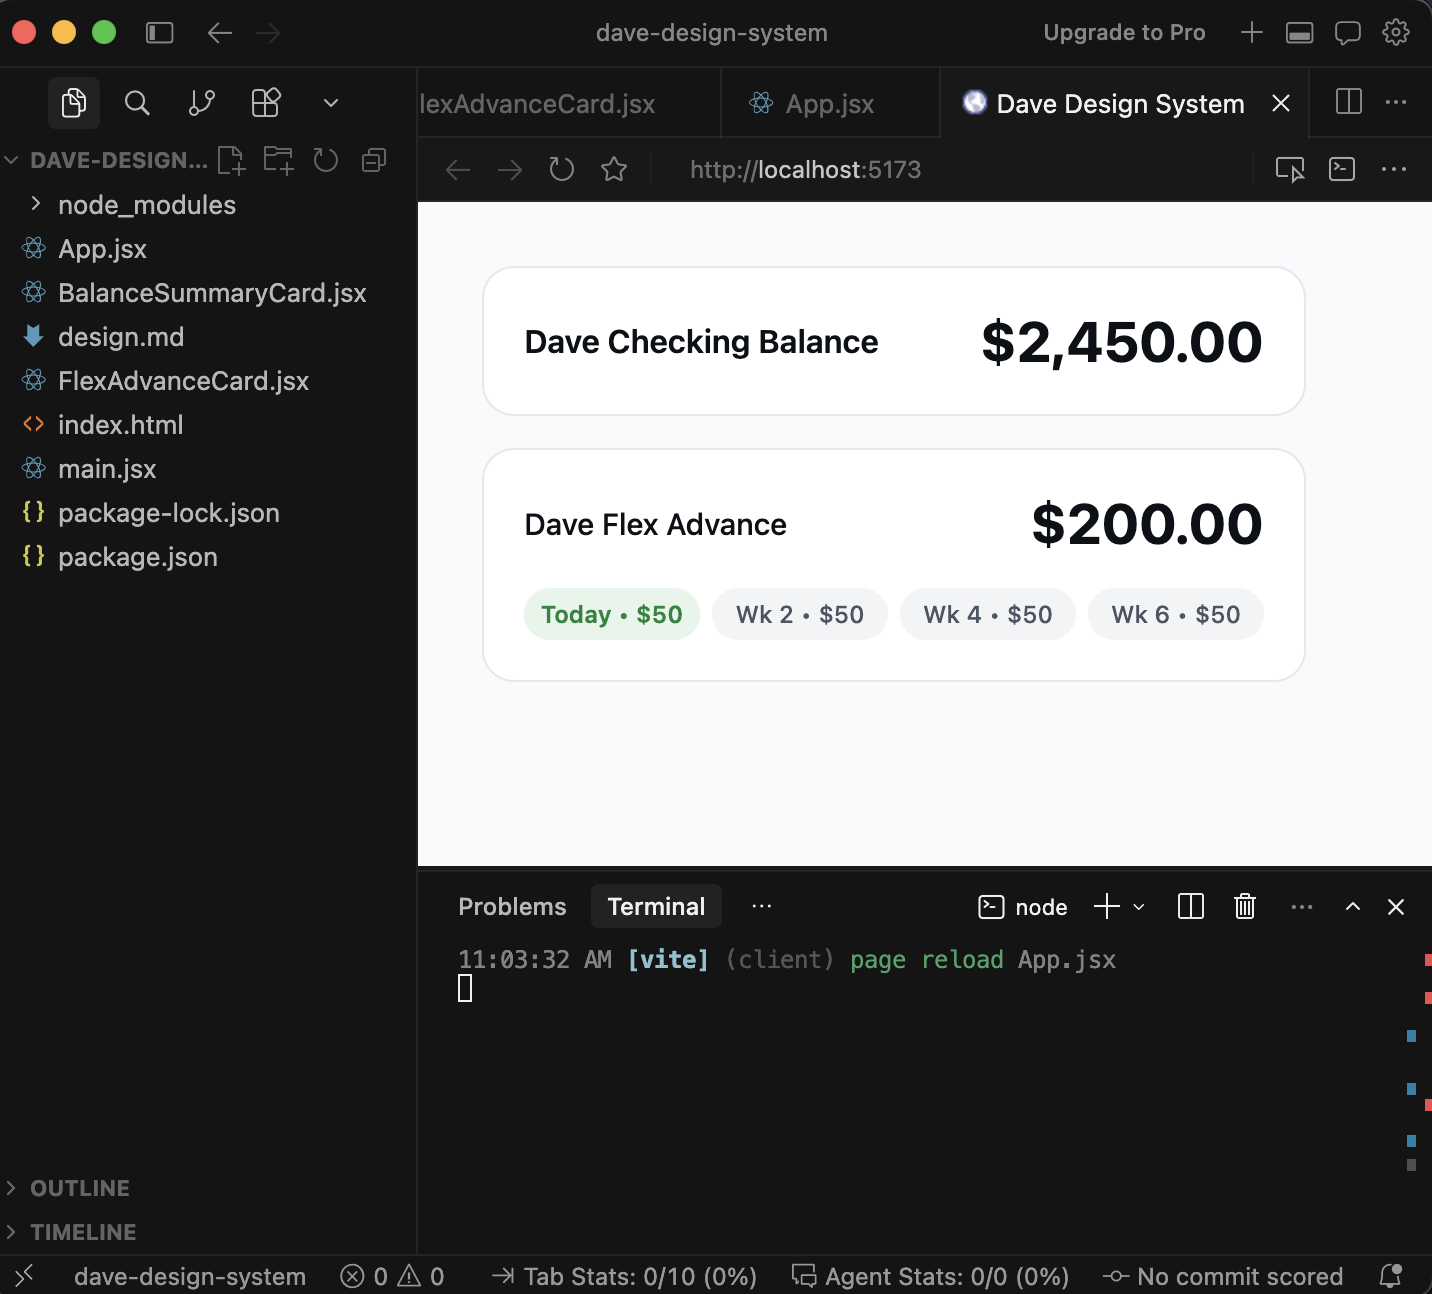The width and height of the screenshot is (1432, 1294).
Task: Click the Dave Flex Advance heading
Action: click(x=656, y=525)
